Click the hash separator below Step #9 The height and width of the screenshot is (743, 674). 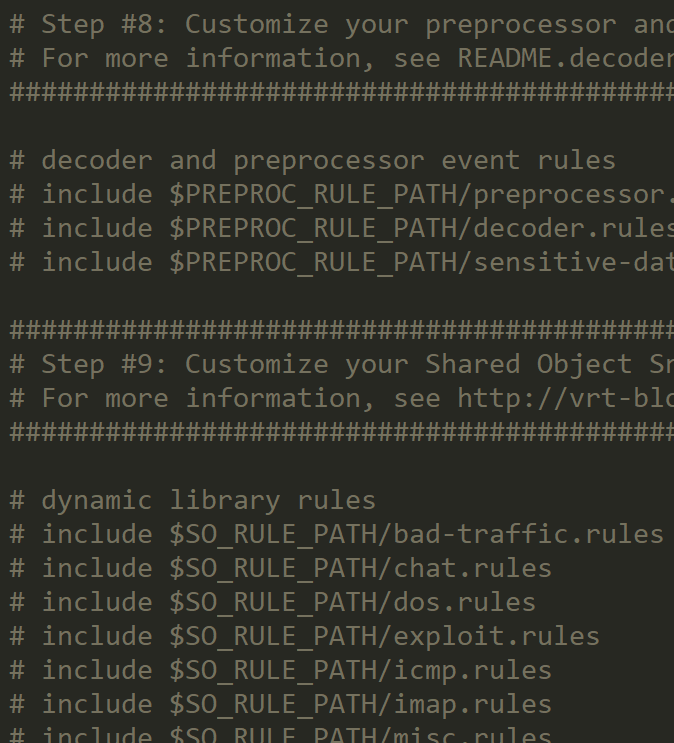342,432
